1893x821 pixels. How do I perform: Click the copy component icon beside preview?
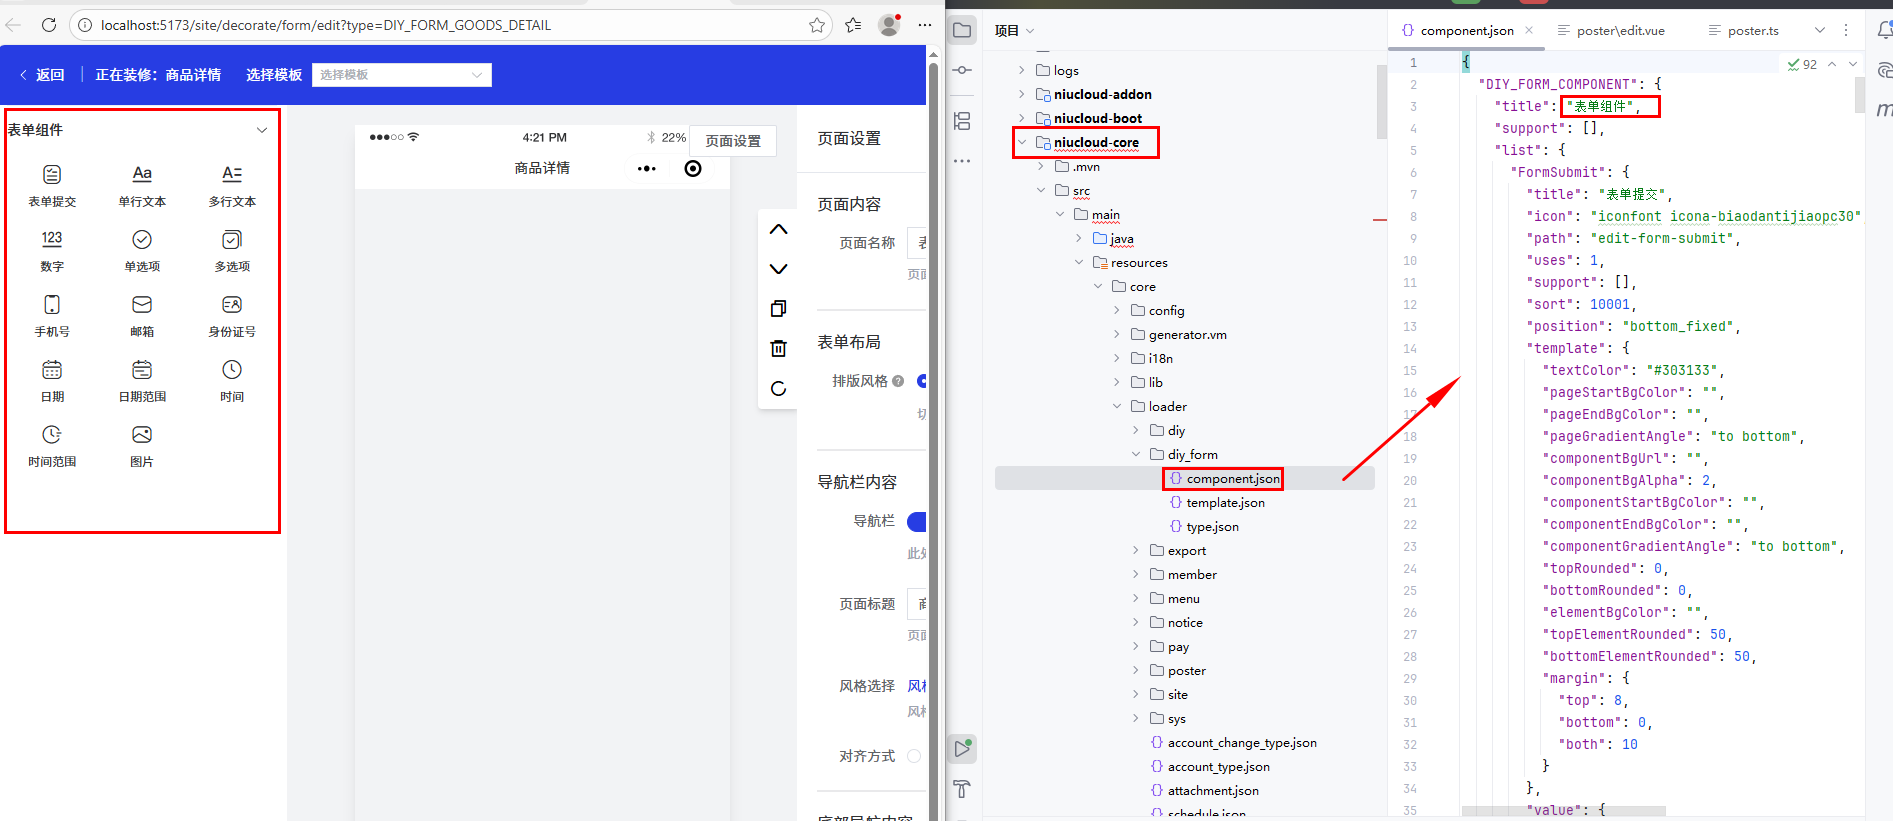pos(778,309)
